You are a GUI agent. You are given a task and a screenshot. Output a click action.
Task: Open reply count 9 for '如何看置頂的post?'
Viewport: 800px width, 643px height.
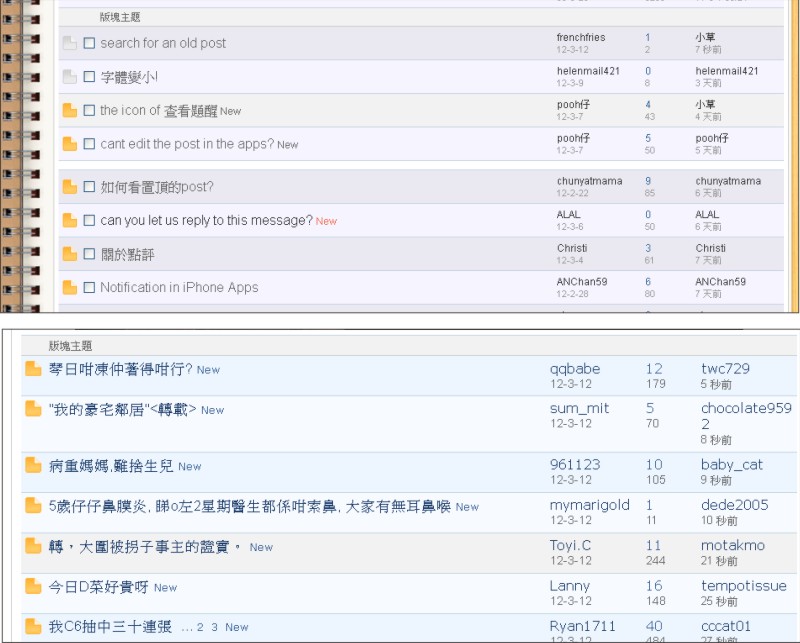pyautogui.click(x=648, y=181)
